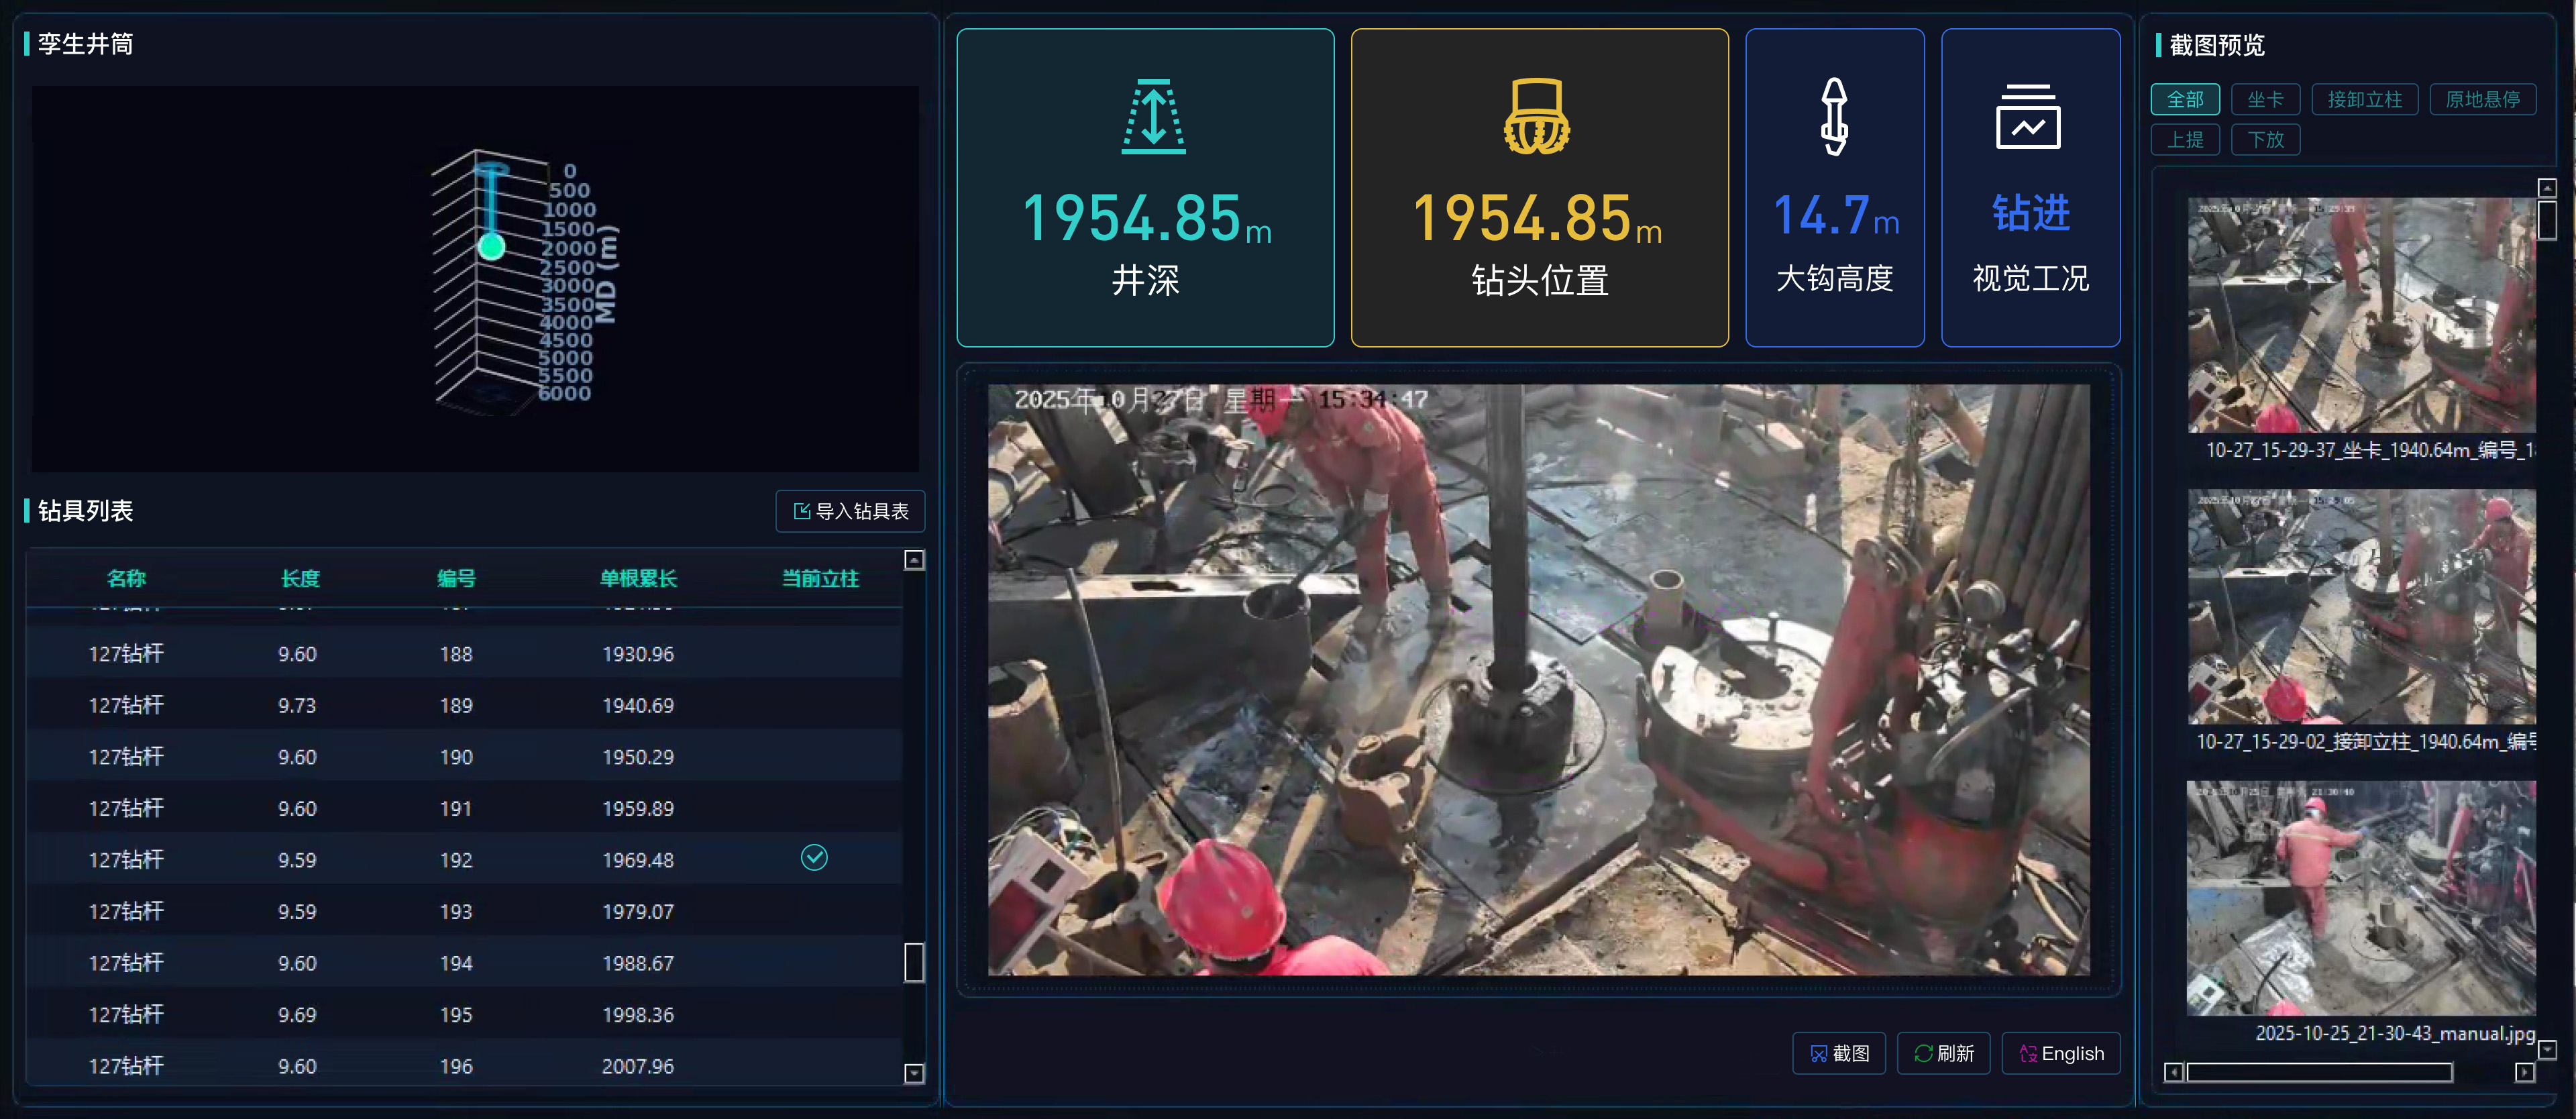The width and height of the screenshot is (2576, 1119).
Task: Click the visual condition chart icon
Action: (x=2028, y=116)
